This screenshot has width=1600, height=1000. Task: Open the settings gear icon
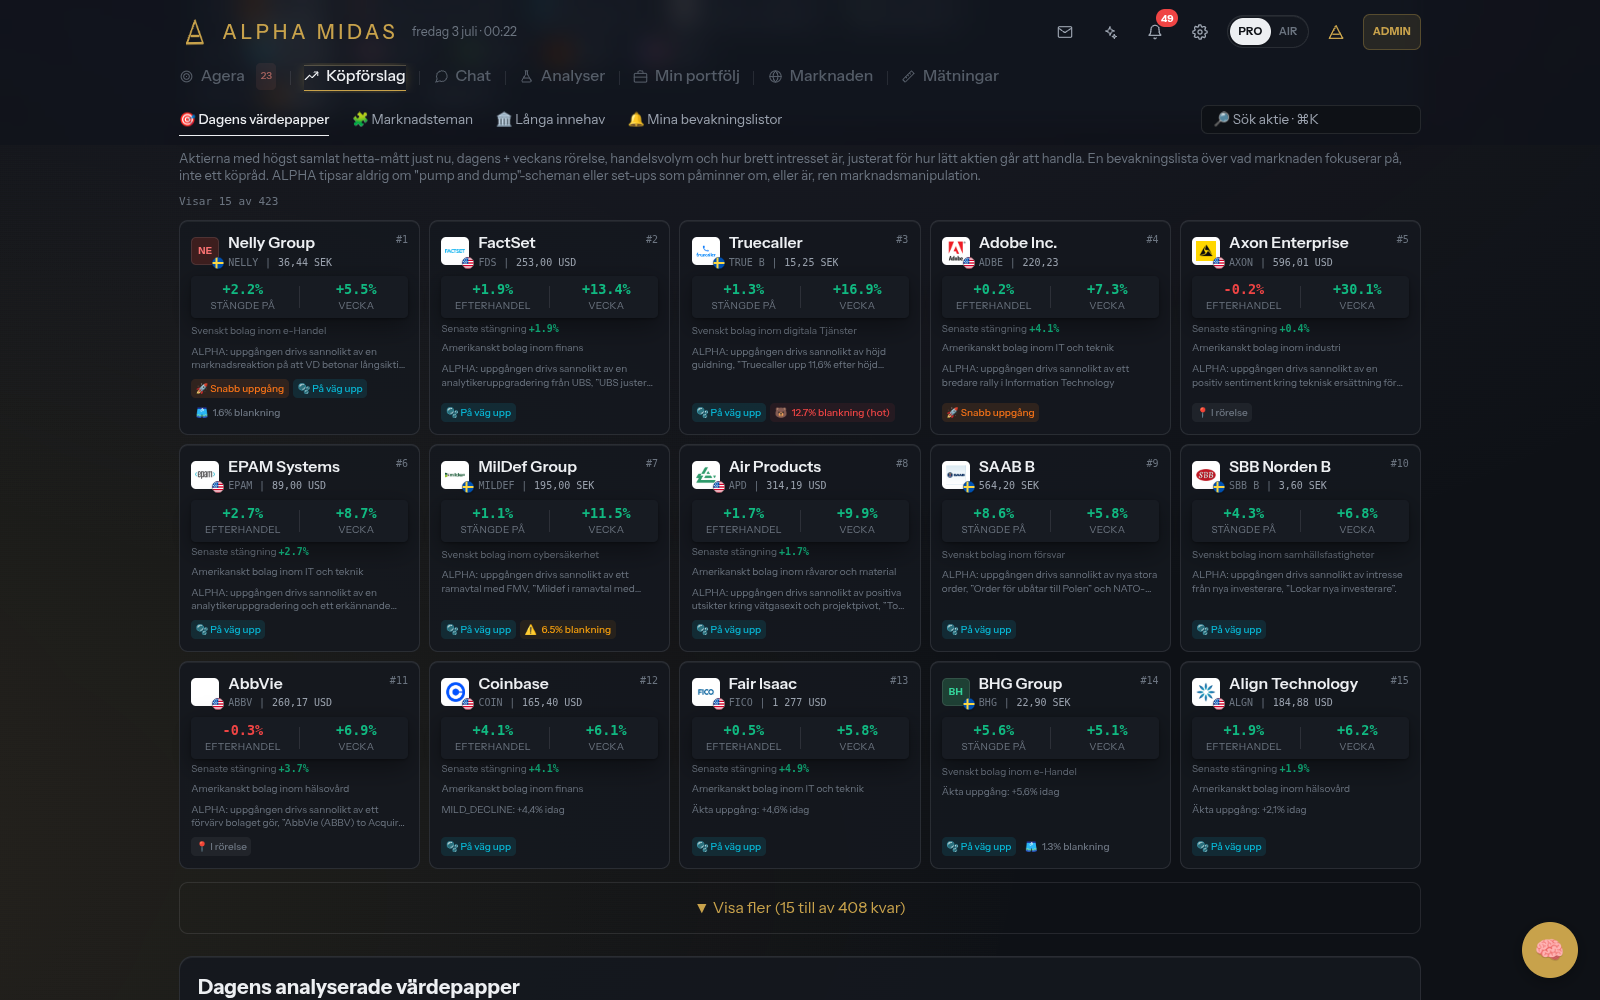(1200, 32)
